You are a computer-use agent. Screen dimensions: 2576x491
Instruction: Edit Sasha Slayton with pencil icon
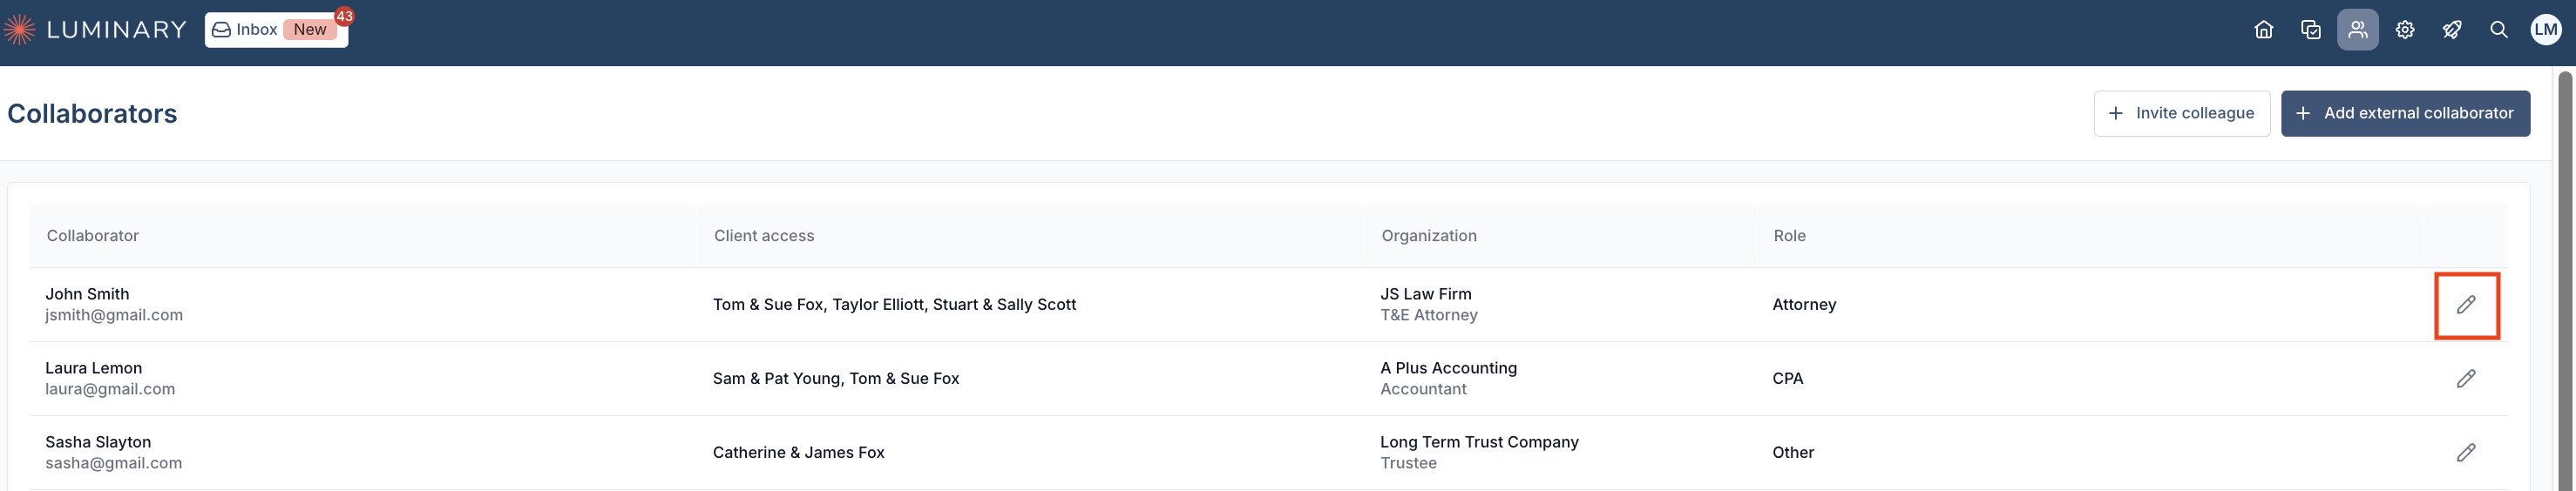[2466, 452]
